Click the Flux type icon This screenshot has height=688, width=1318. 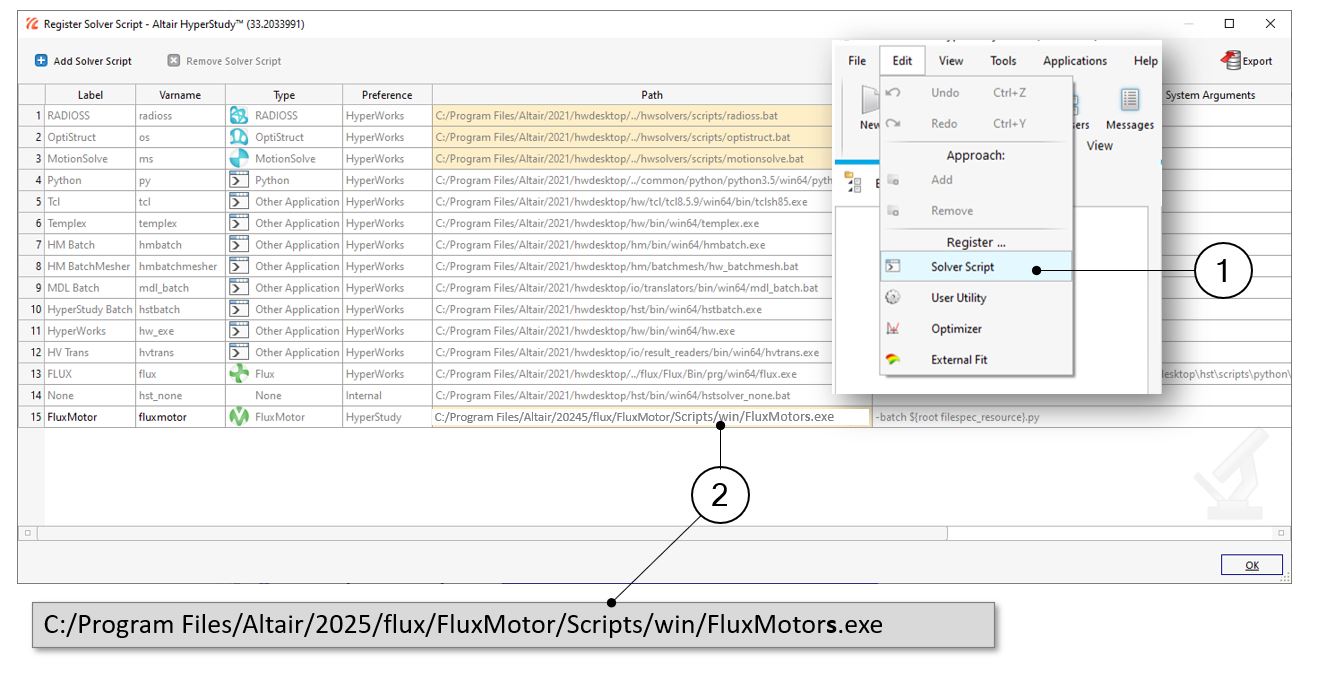[x=239, y=374]
